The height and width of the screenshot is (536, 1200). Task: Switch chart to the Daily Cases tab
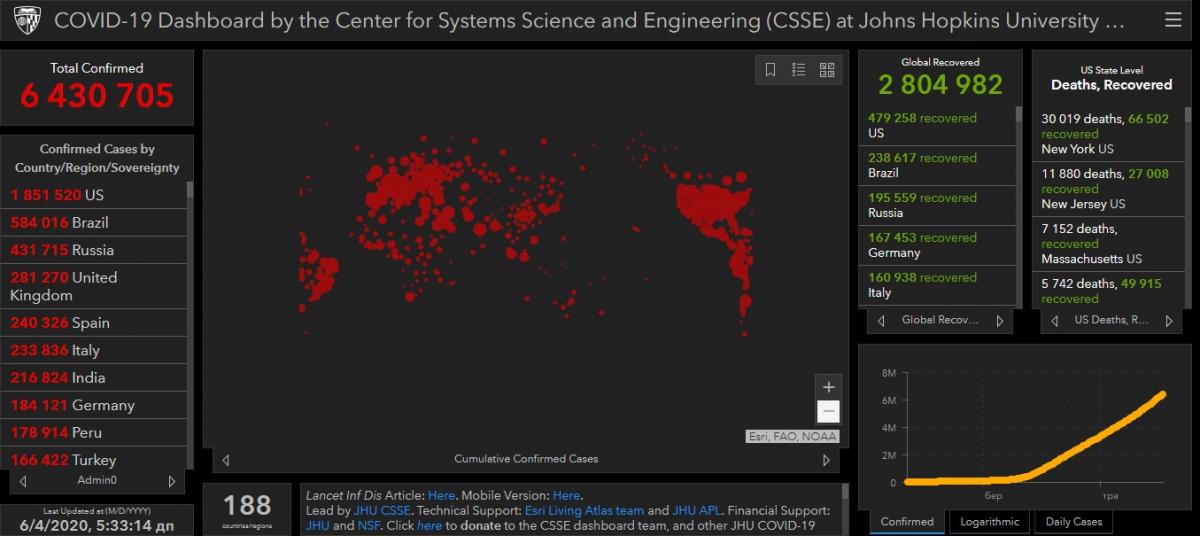coord(1073,522)
